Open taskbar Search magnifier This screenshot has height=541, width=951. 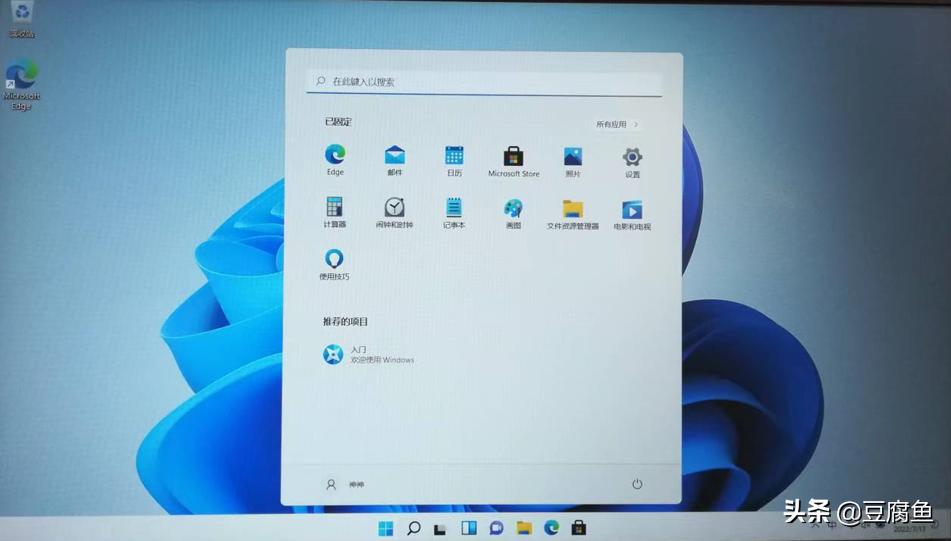(x=414, y=528)
